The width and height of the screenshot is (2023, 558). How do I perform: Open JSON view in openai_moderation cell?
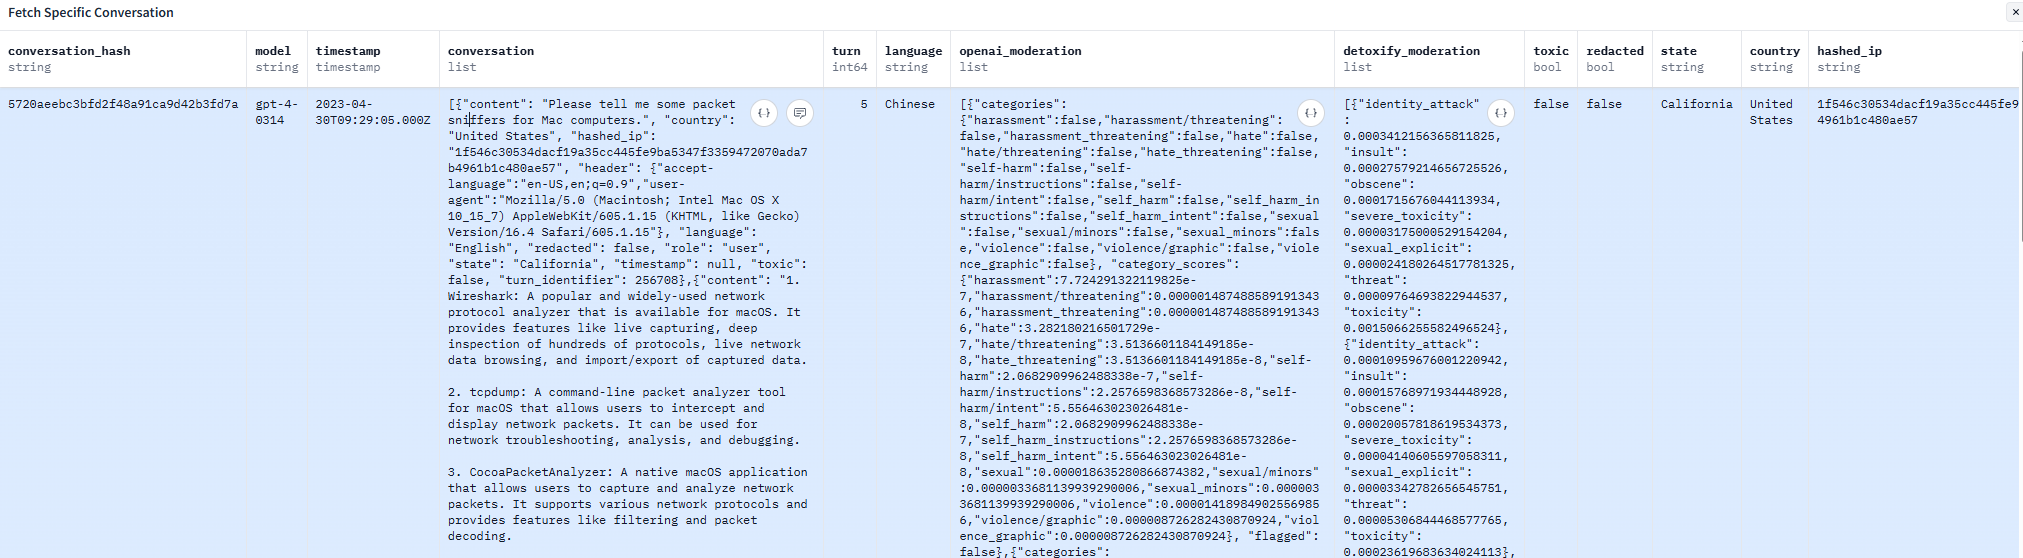1311,113
